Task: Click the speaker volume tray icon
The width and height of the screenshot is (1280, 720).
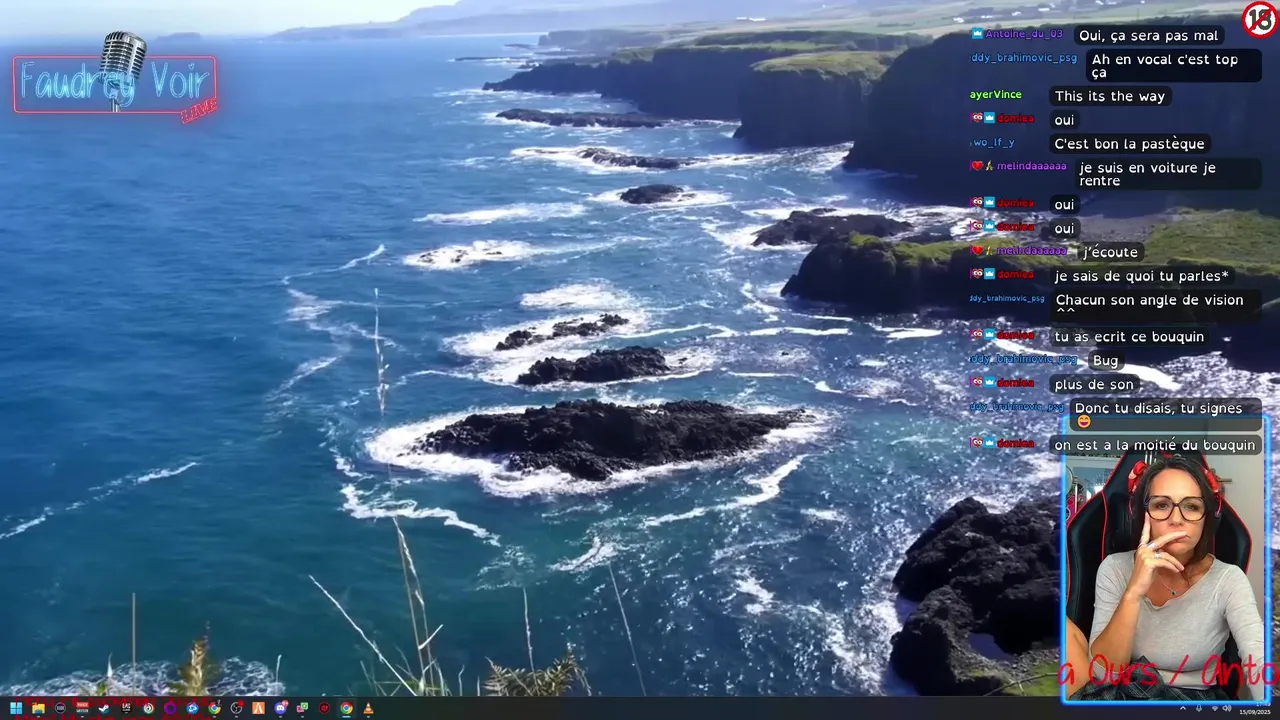Action: [x=1227, y=708]
